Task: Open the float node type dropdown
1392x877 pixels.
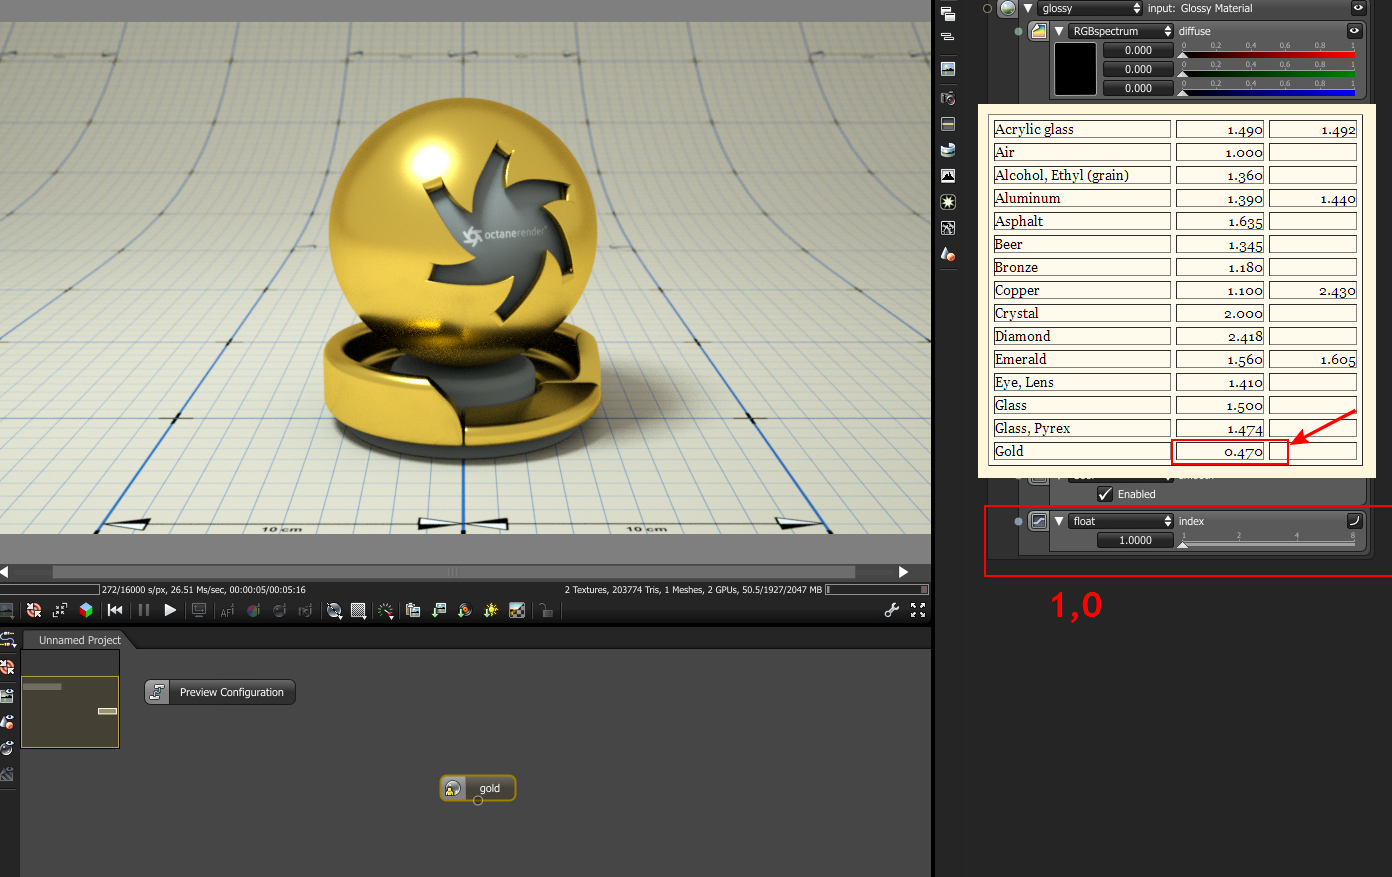Action: [x=1120, y=521]
